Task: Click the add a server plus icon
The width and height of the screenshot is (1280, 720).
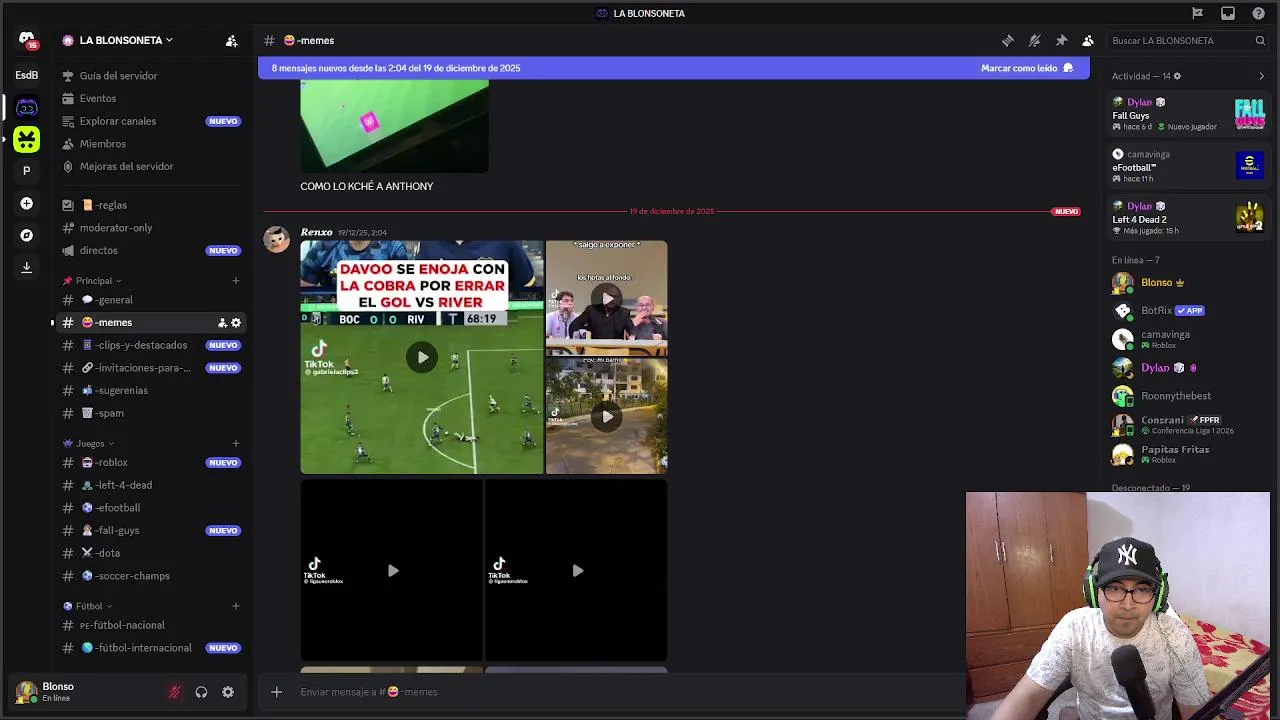Action: point(27,203)
